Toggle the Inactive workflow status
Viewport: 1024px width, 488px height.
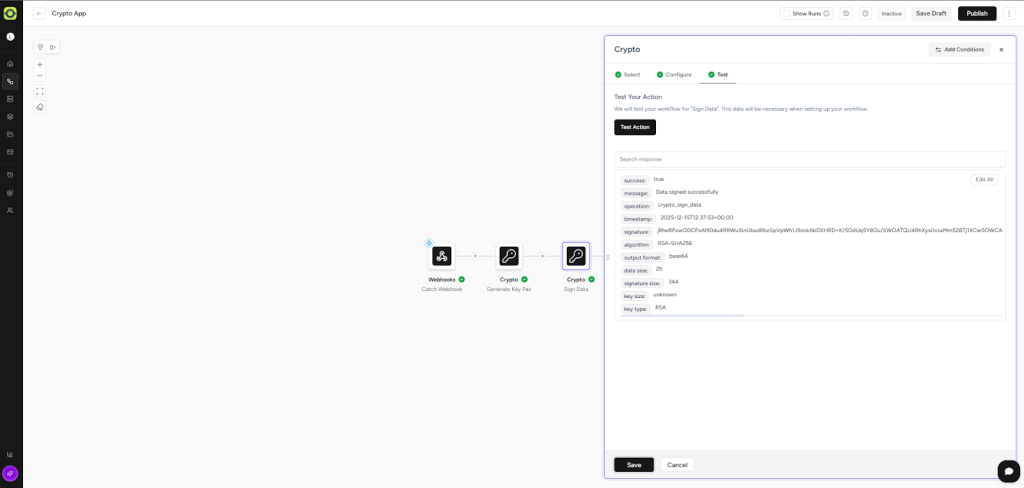point(891,14)
